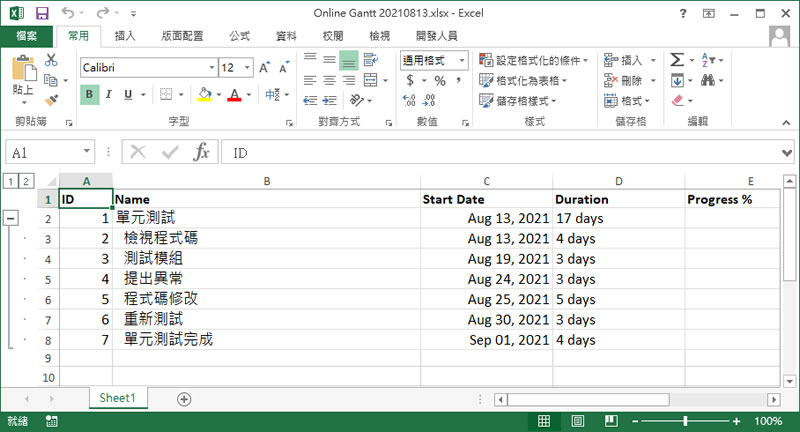Image resolution: width=800 pixels, height=432 pixels.
Task: Undo the last action
Action: pos(68,13)
